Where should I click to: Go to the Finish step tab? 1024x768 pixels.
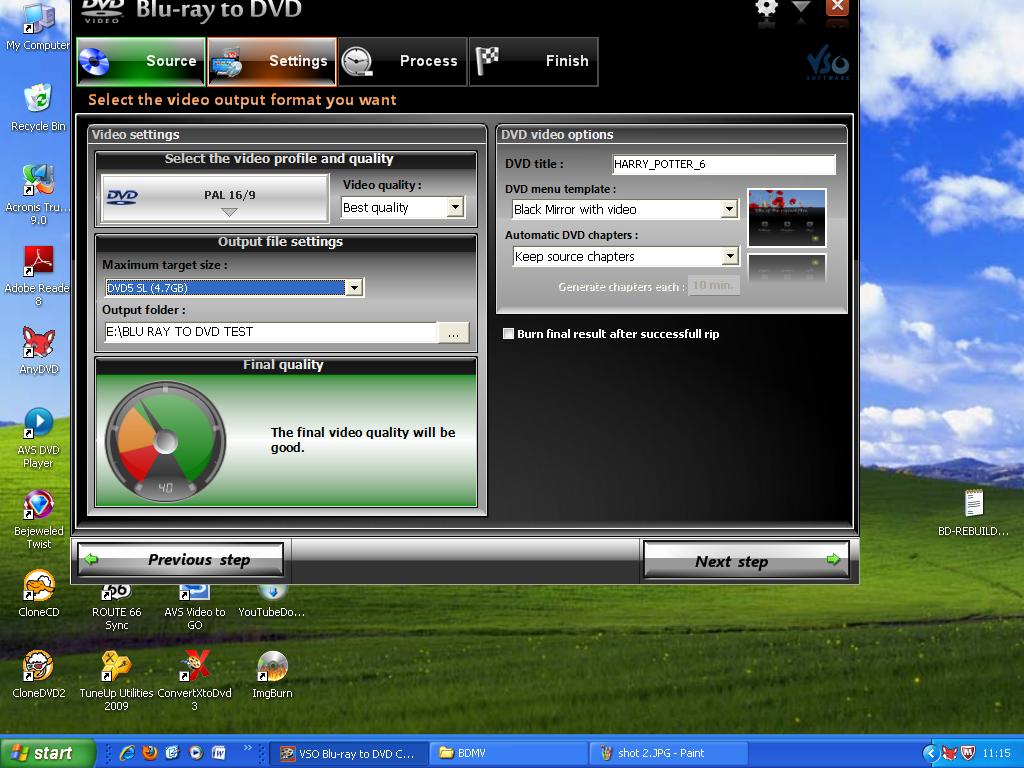(x=534, y=61)
